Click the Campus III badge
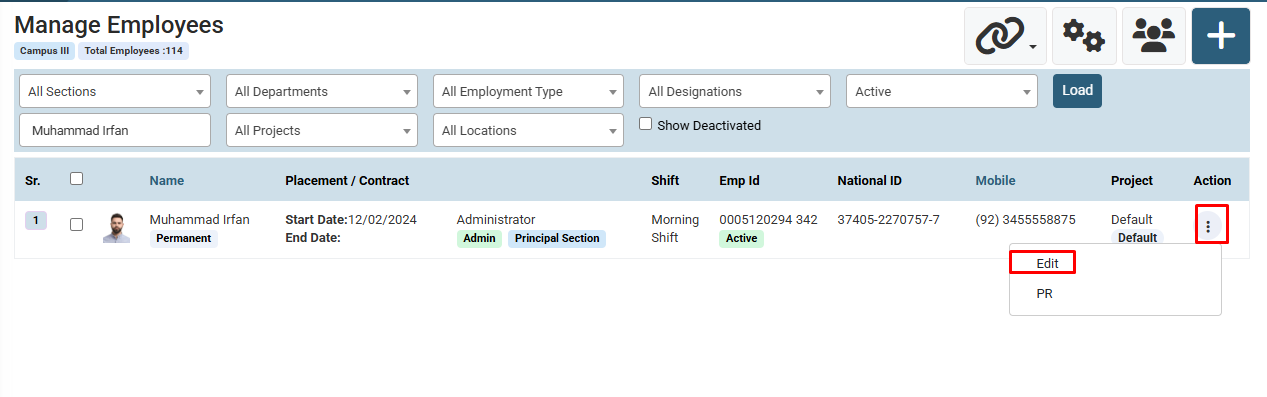The width and height of the screenshot is (1267, 397). coord(45,50)
